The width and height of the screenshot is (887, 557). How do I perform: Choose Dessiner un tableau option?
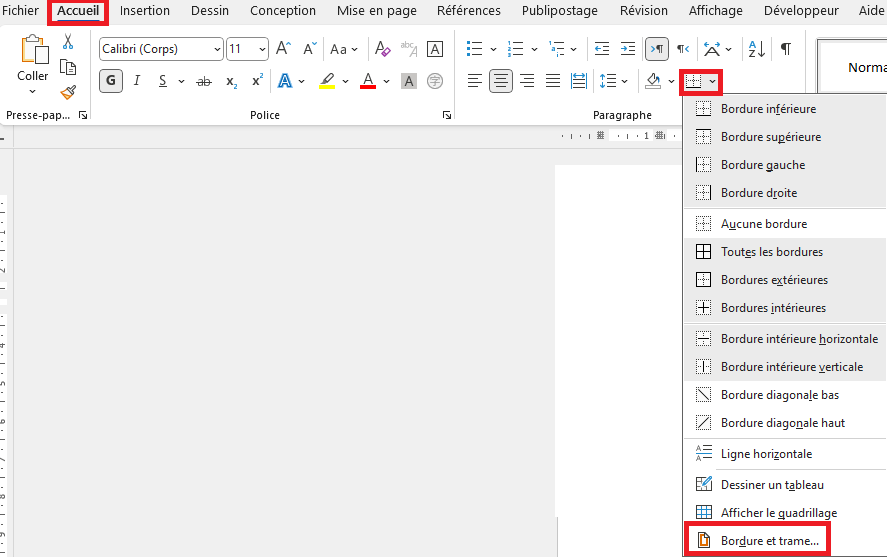[x=785, y=485]
